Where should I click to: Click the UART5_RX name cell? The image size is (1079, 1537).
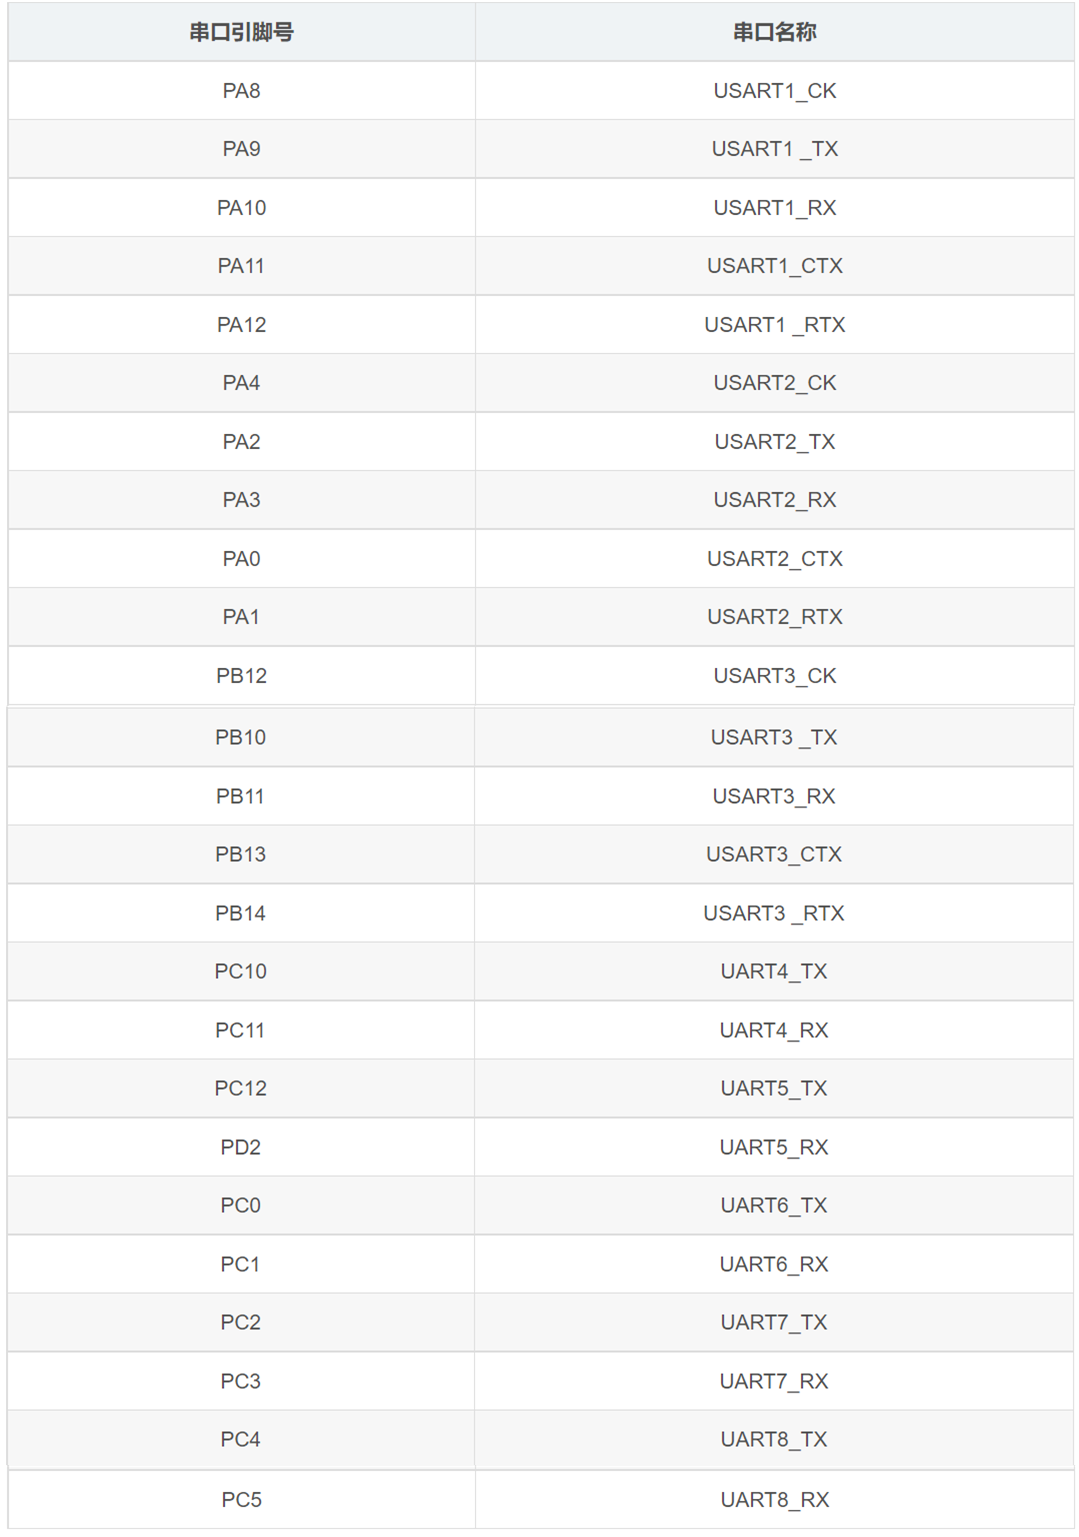click(x=774, y=1147)
